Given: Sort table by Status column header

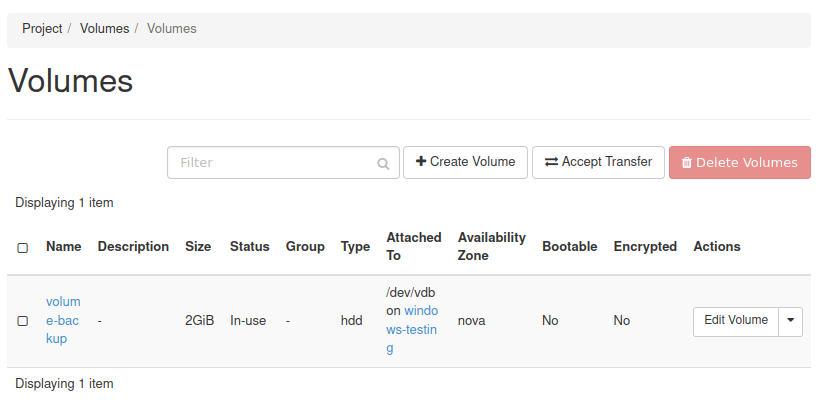Looking at the screenshot, I should point(249,247).
